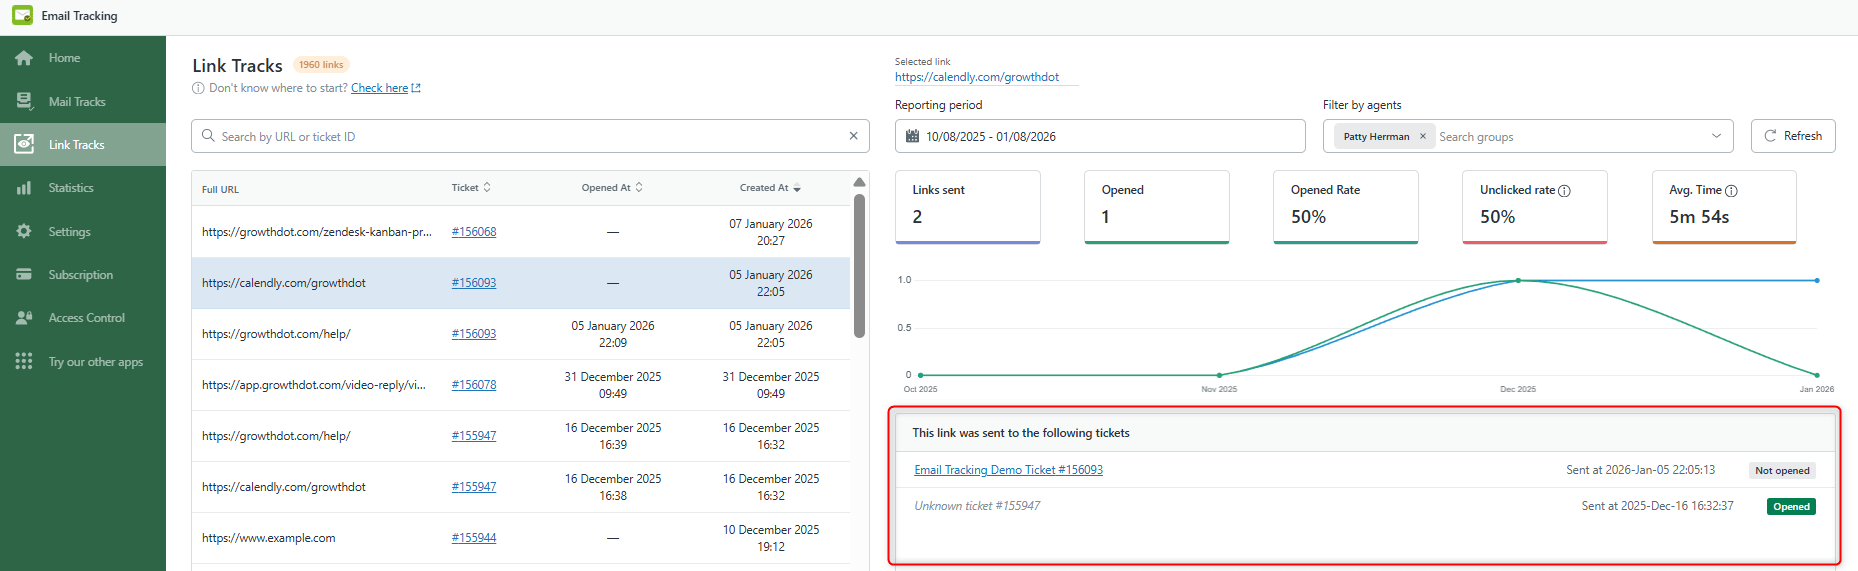The image size is (1858, 571).
Task: Click the Try our other apps grid icon
Action: pyautogui.click(x=24, y=361)
